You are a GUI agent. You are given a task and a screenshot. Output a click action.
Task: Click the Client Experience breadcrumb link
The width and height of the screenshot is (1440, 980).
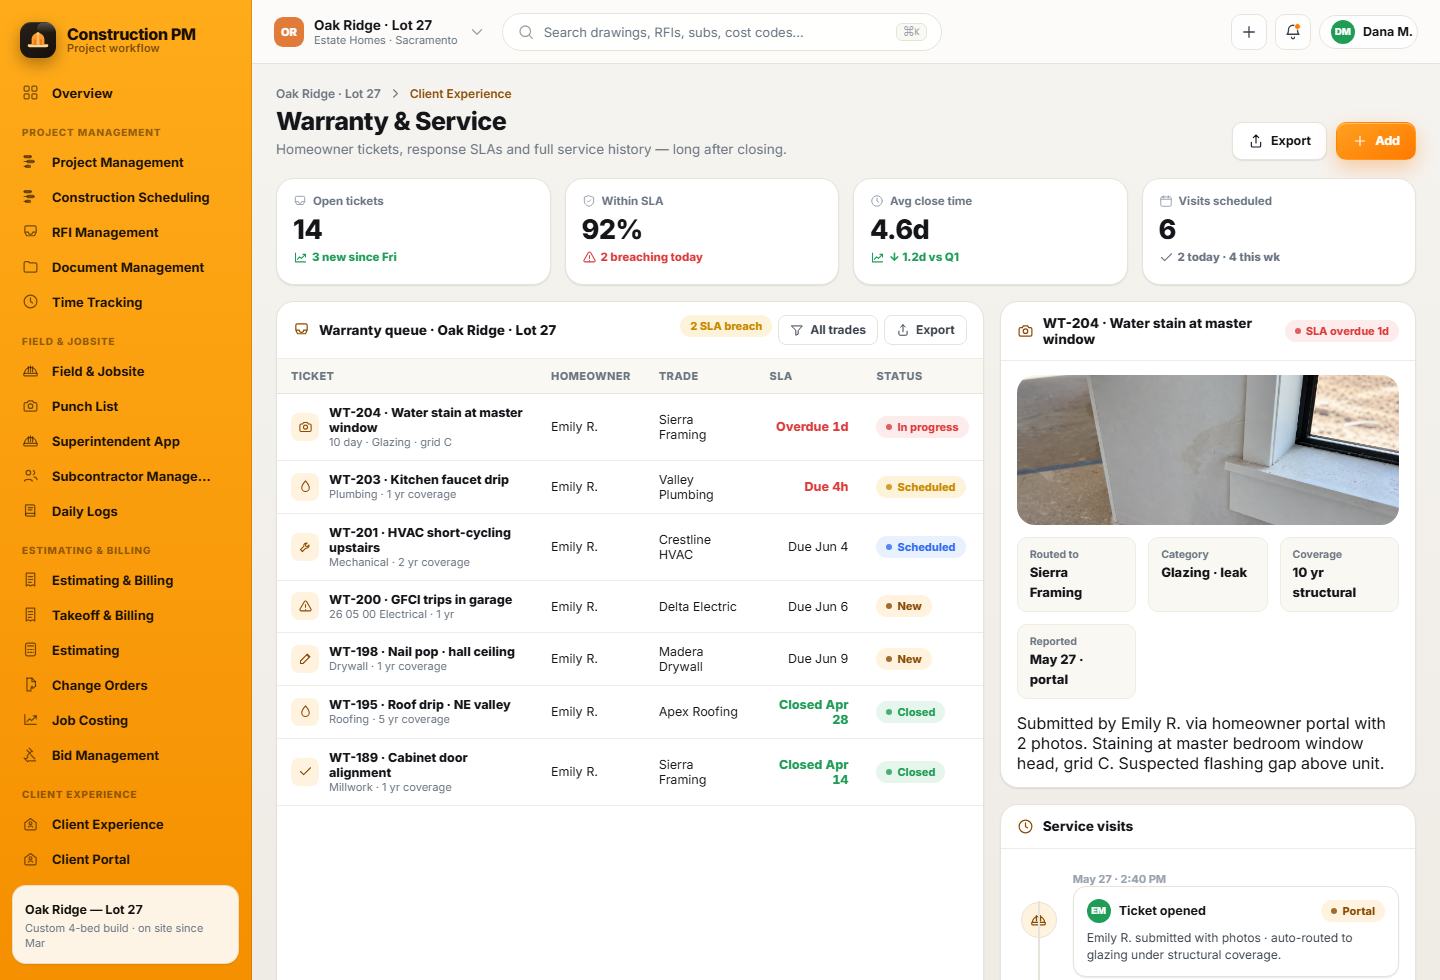pyautogui.click(x=460, y=94)
